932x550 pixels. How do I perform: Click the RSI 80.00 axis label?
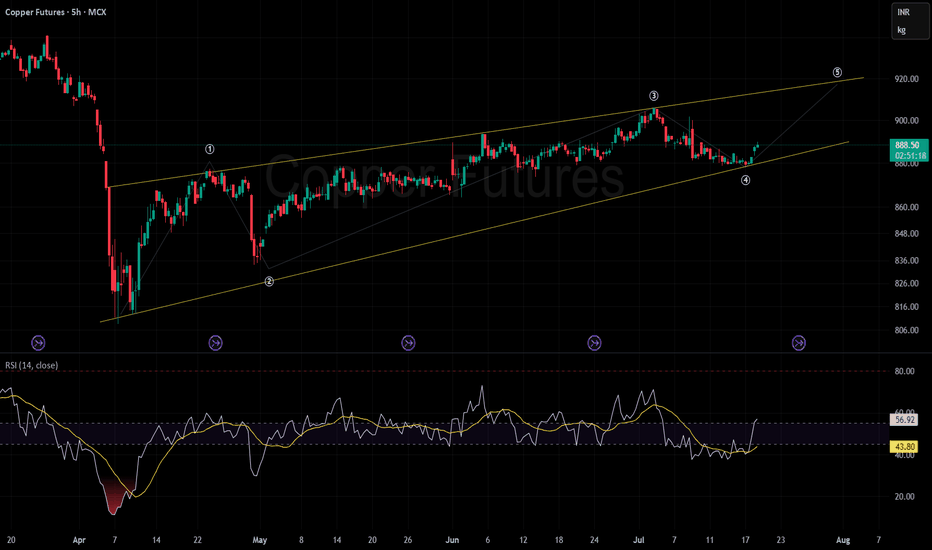coord(905,372)
